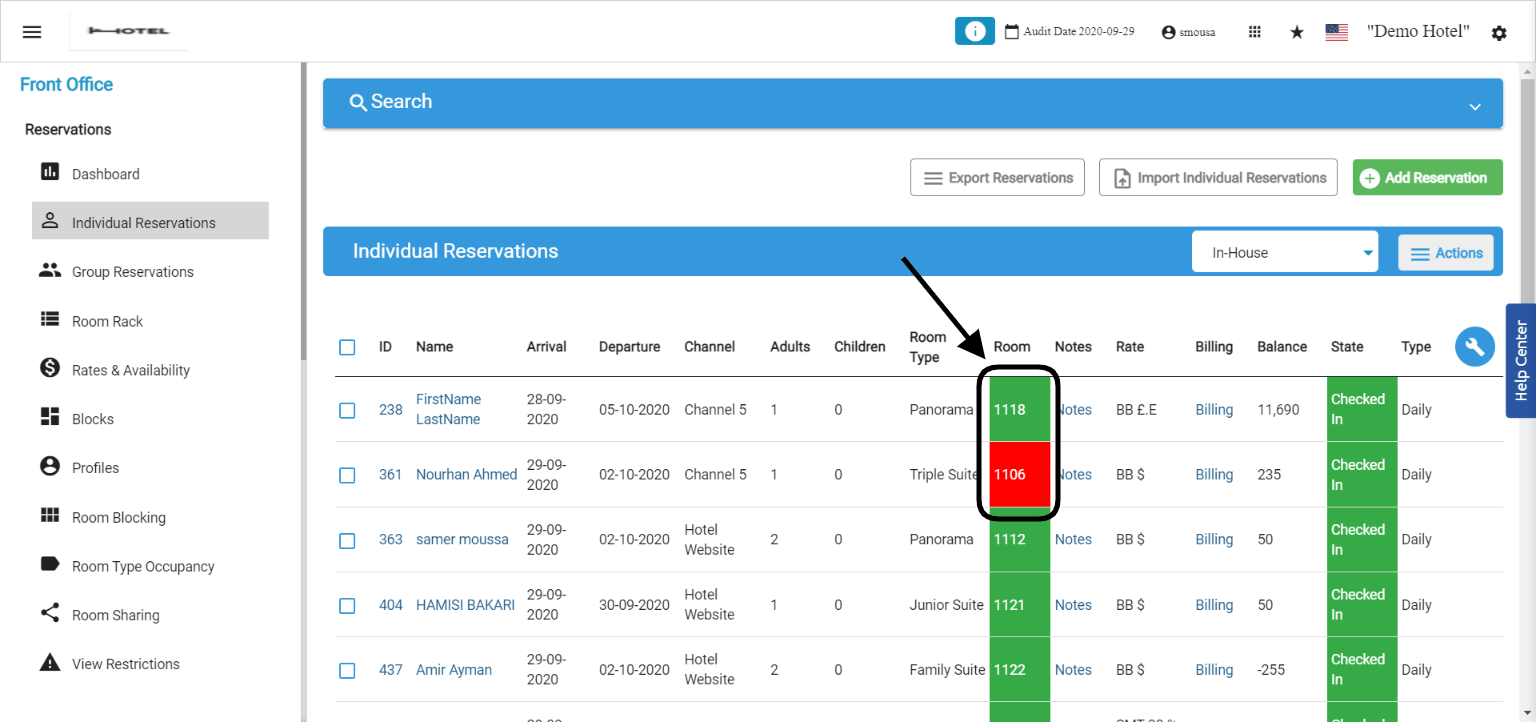Open Room Type Occupancy page
1536x722 pixels.
pos(143,566)
